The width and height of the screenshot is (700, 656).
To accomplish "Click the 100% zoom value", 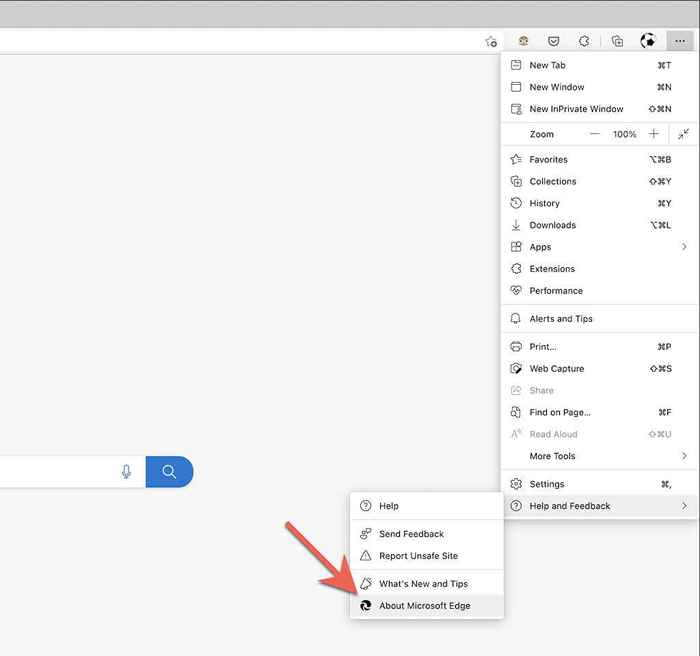I will (x=624, y=134).
